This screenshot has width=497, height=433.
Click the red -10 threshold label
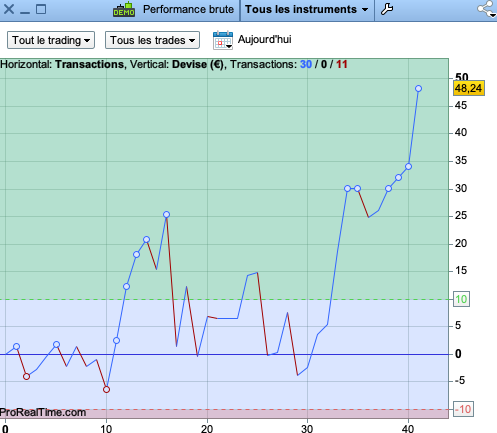tap(463, 409)
